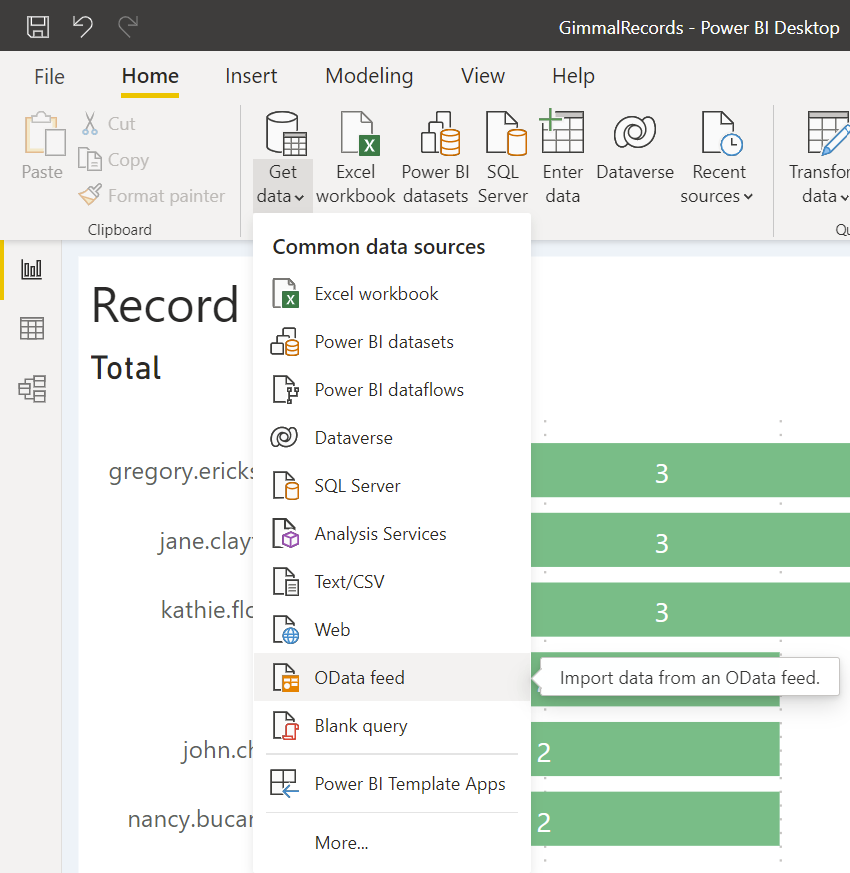Select the Format painter tool
850x873 pixels.
[151, 195]
